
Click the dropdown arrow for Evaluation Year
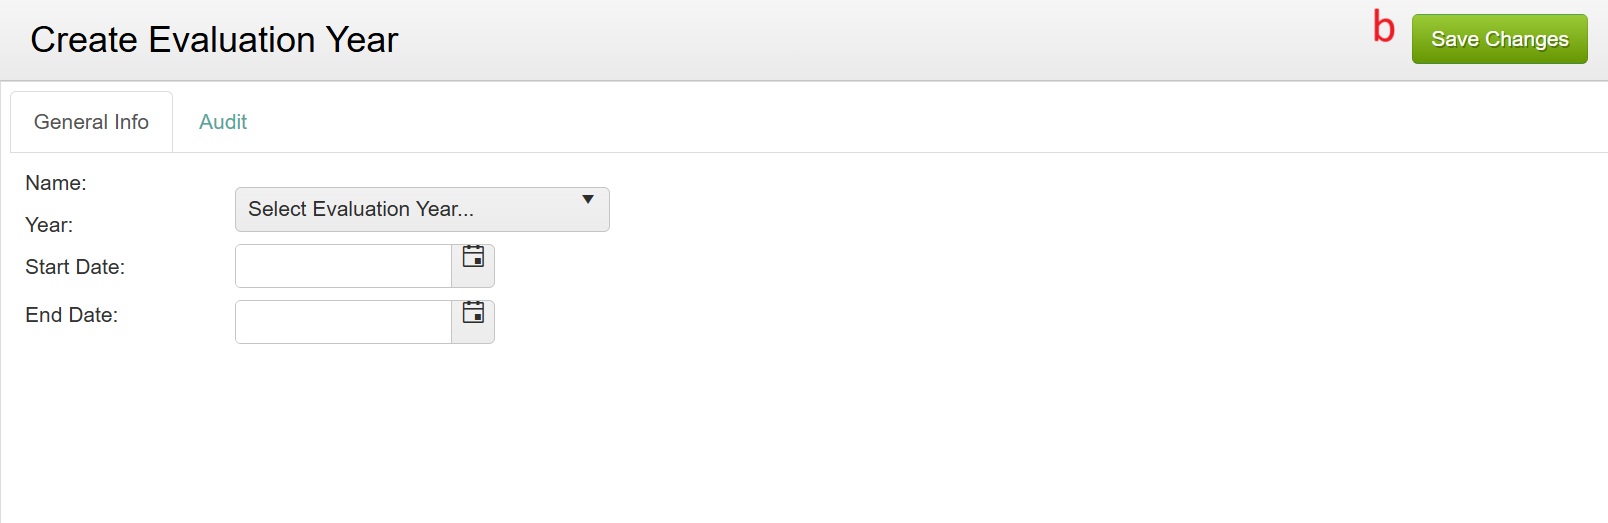coord(588,200)
